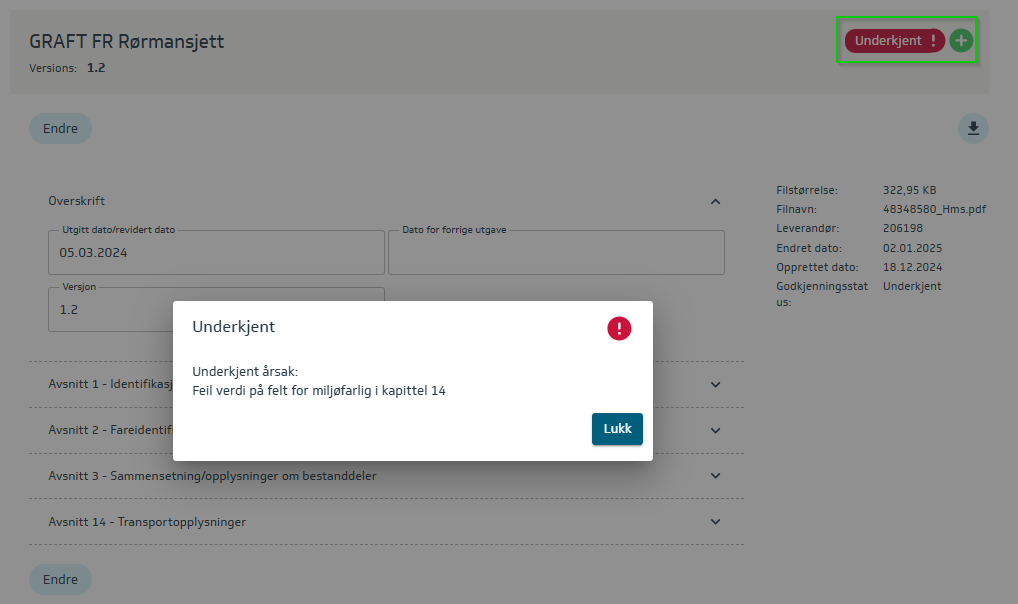The width and height of the screenshot is (1018, 604).
Task: Click the Overskrift section heading text
Action: (x=77, y=201)
